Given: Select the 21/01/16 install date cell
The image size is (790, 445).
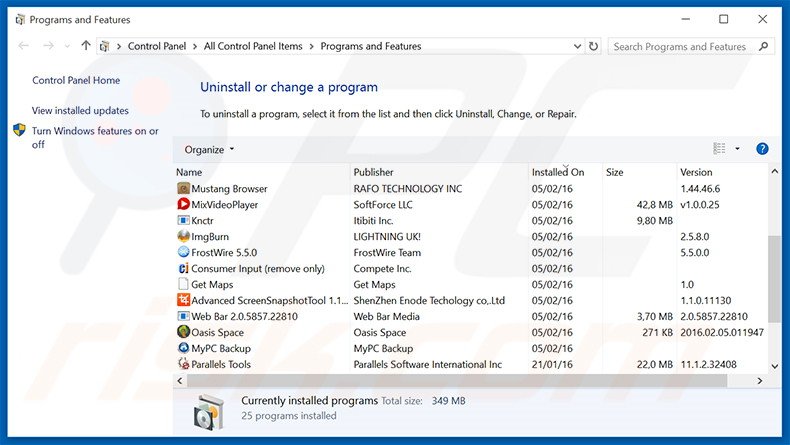Looking at the screenshot, I should (552, 364).
